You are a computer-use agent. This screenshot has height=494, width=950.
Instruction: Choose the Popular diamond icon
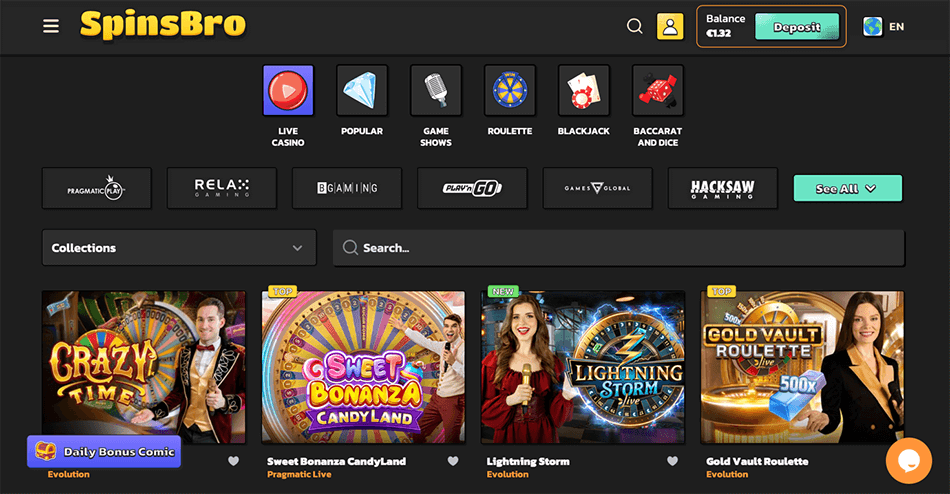click(x=362, y=92)
